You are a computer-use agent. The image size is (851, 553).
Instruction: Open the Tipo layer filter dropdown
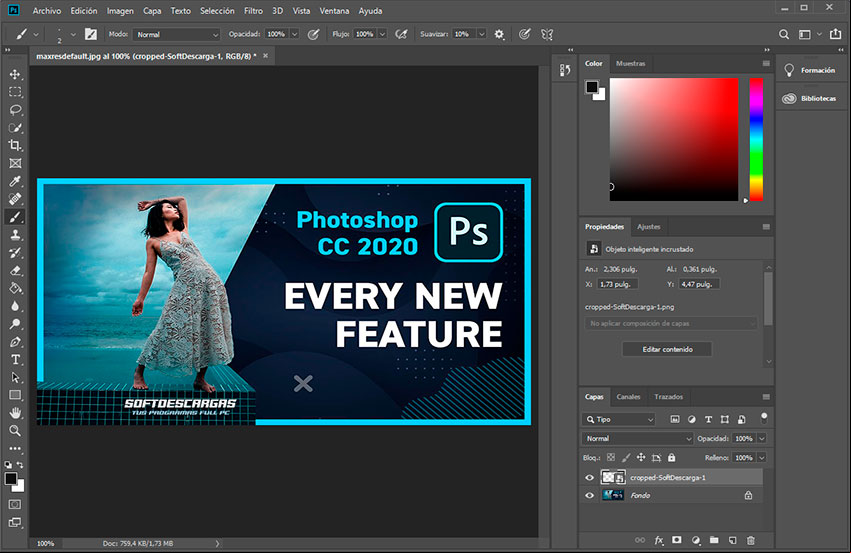pyautogui.click(x=619, y=419)
